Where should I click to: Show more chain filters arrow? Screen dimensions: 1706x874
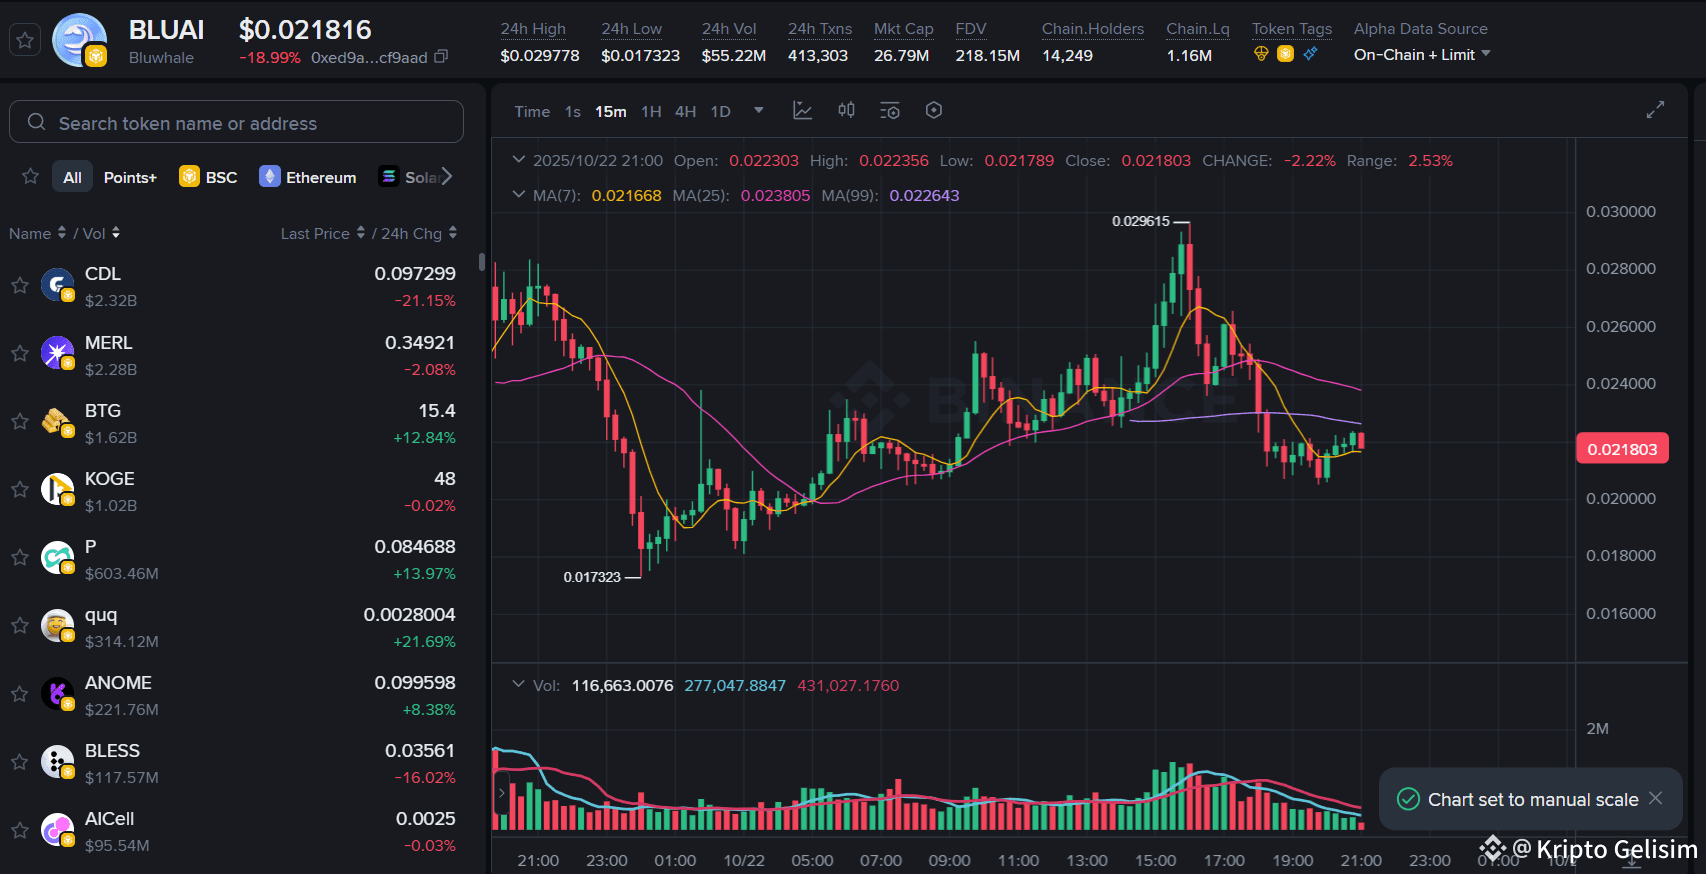click(446, 177)
